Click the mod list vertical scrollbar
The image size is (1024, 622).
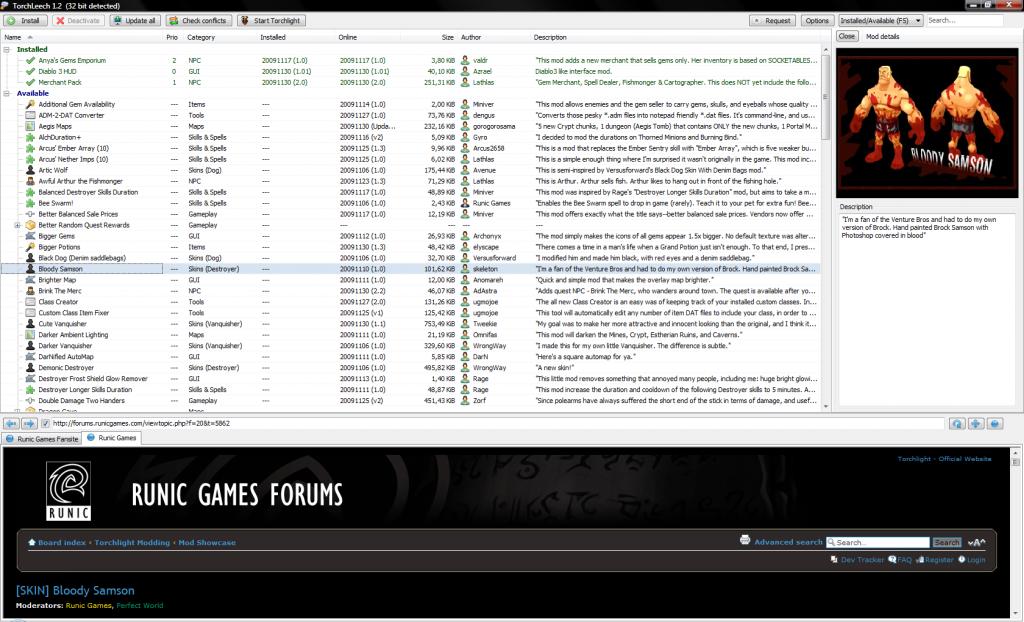[x=825, y=227]
